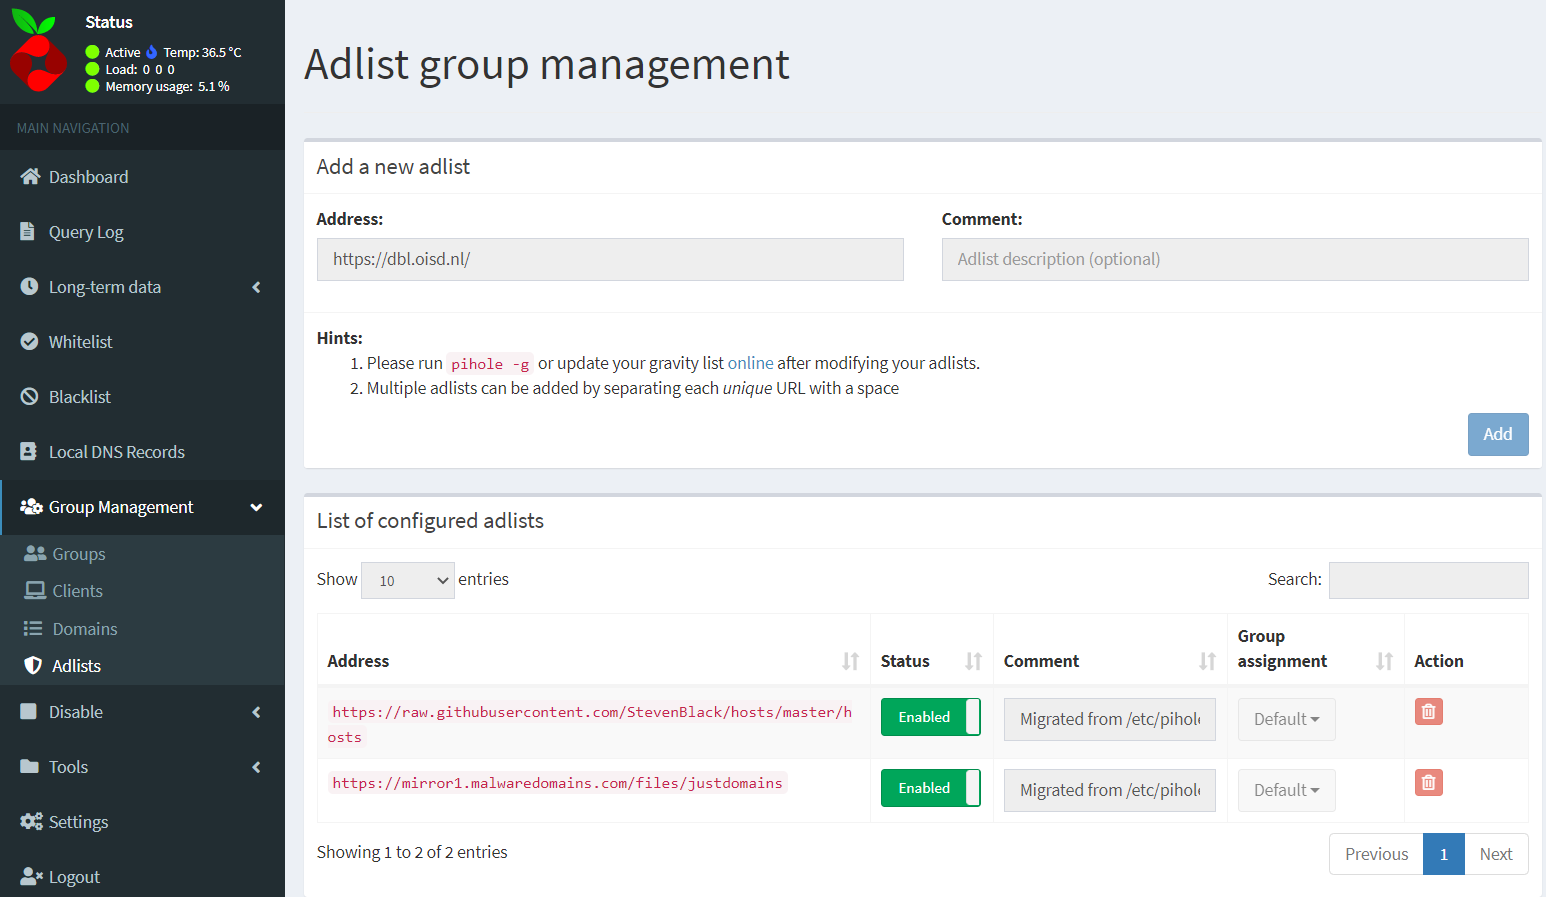
Task: Expand the Long-term data sidebar chevron
Action: 257,287
